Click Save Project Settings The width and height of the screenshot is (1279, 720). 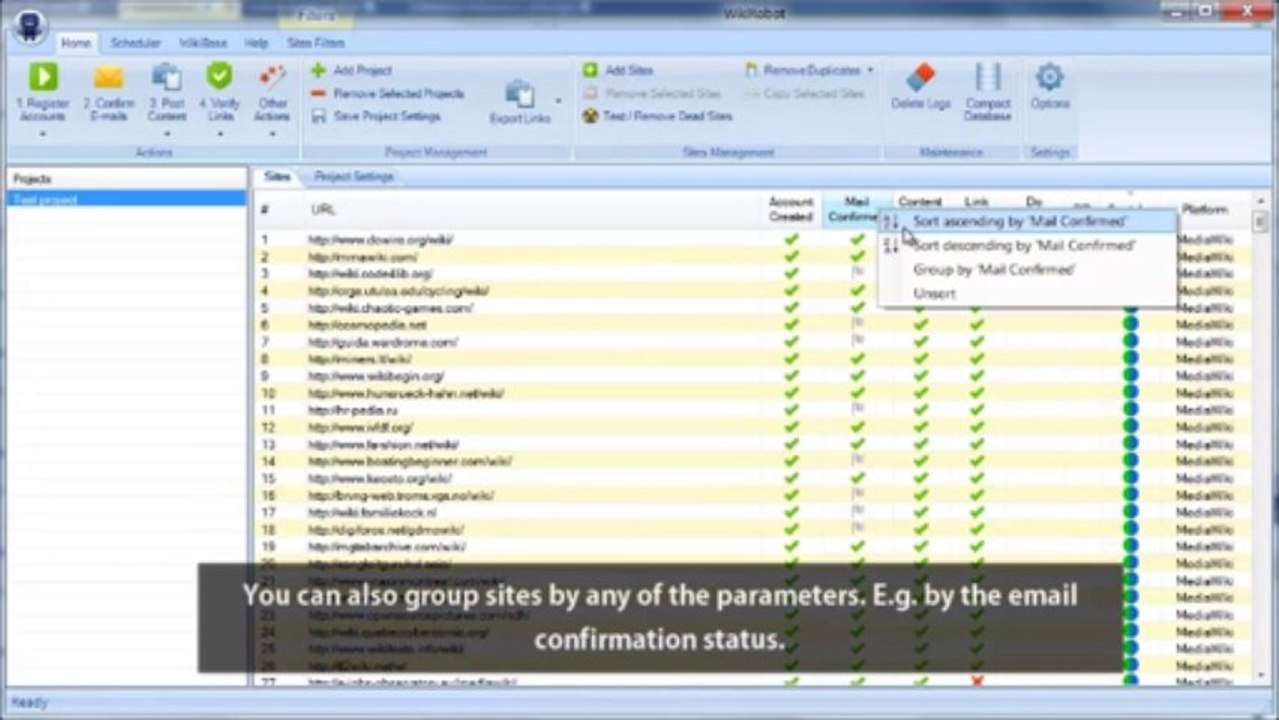click(376, 116)
